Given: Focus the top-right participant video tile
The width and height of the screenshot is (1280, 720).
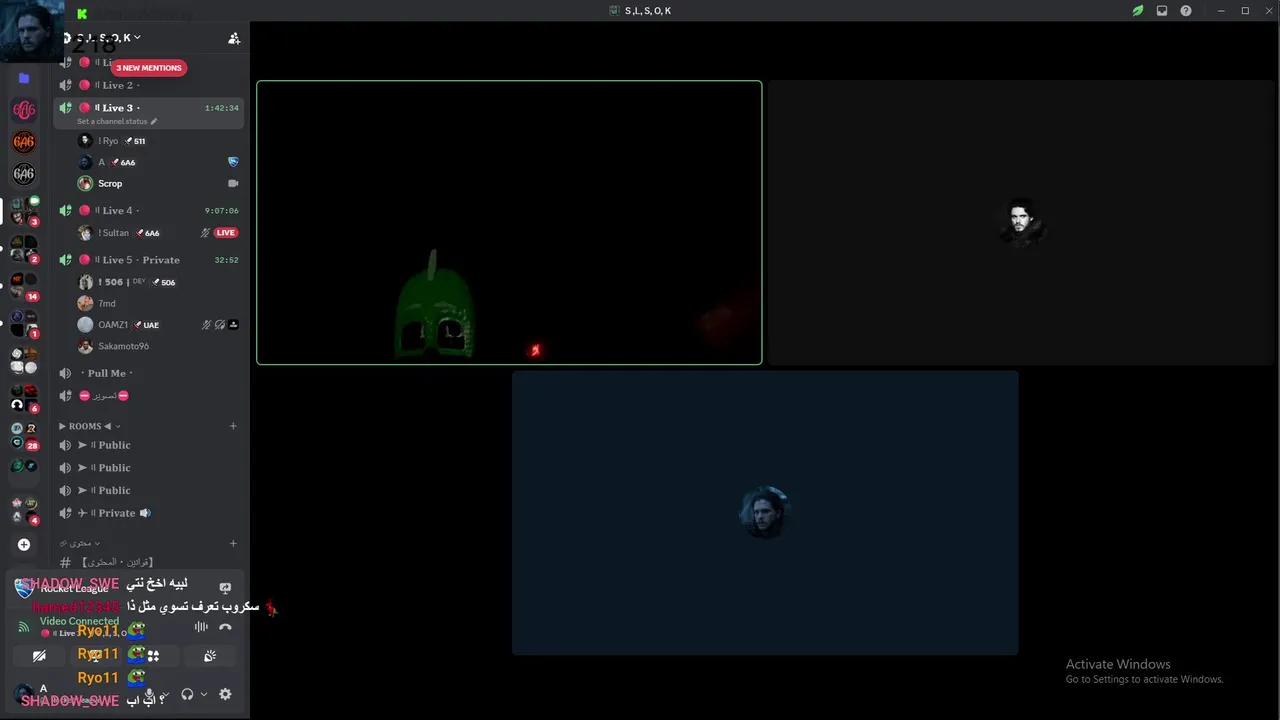Looking at the screenshot, I should tap(1021, 223).
